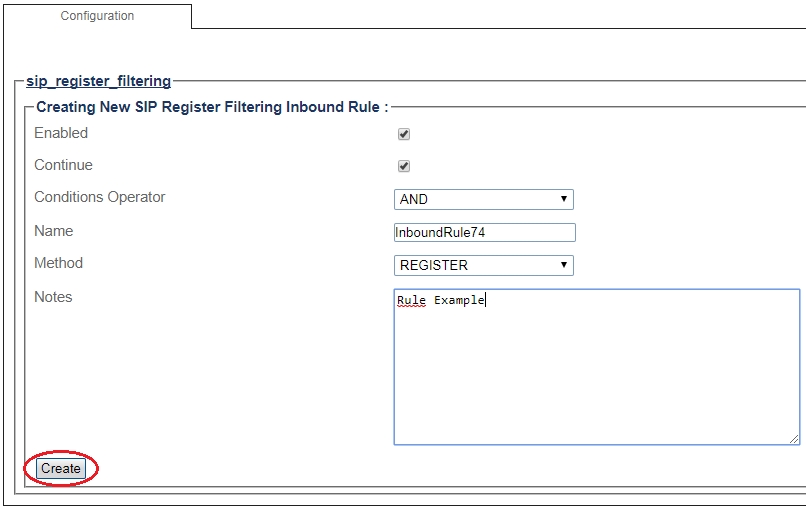The image size is (806, 510).
Task: Click the arrow on the AND dropdown
Action: (x=565, y=199)
